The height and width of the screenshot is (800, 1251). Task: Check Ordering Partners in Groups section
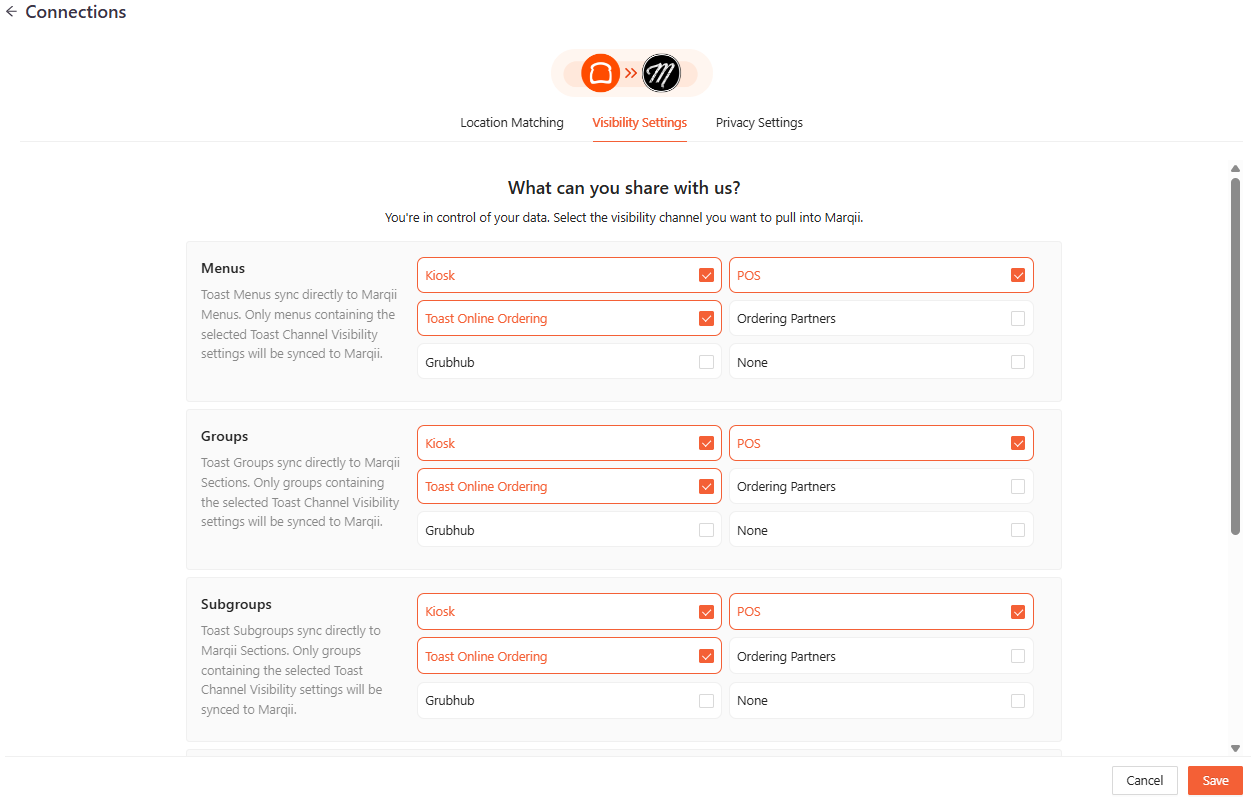click(1018, 487)
